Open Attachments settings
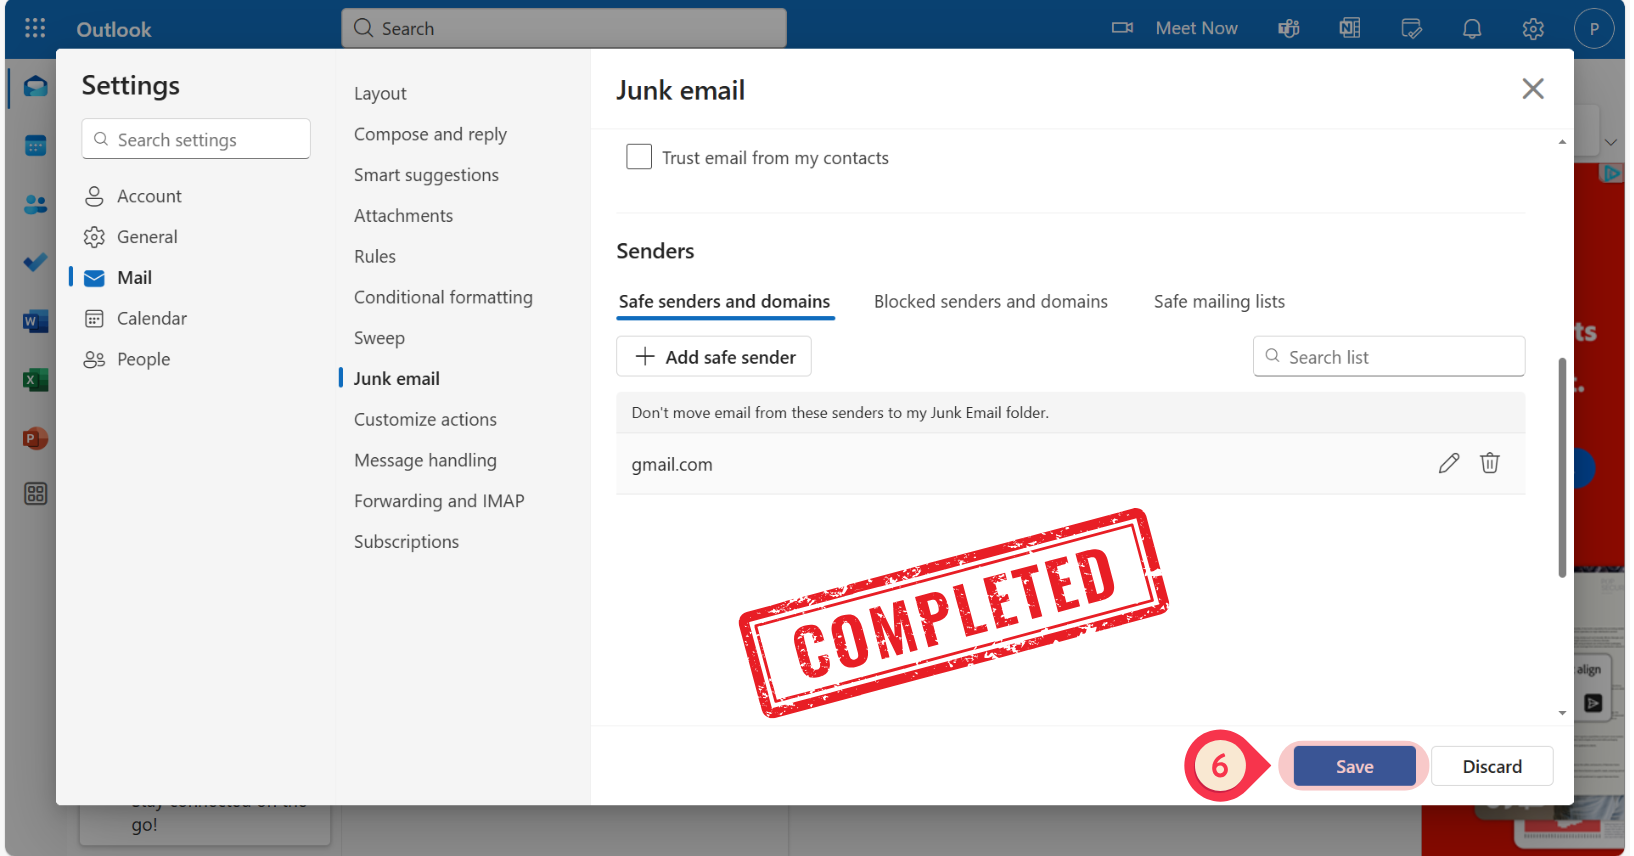 [403, 216]
